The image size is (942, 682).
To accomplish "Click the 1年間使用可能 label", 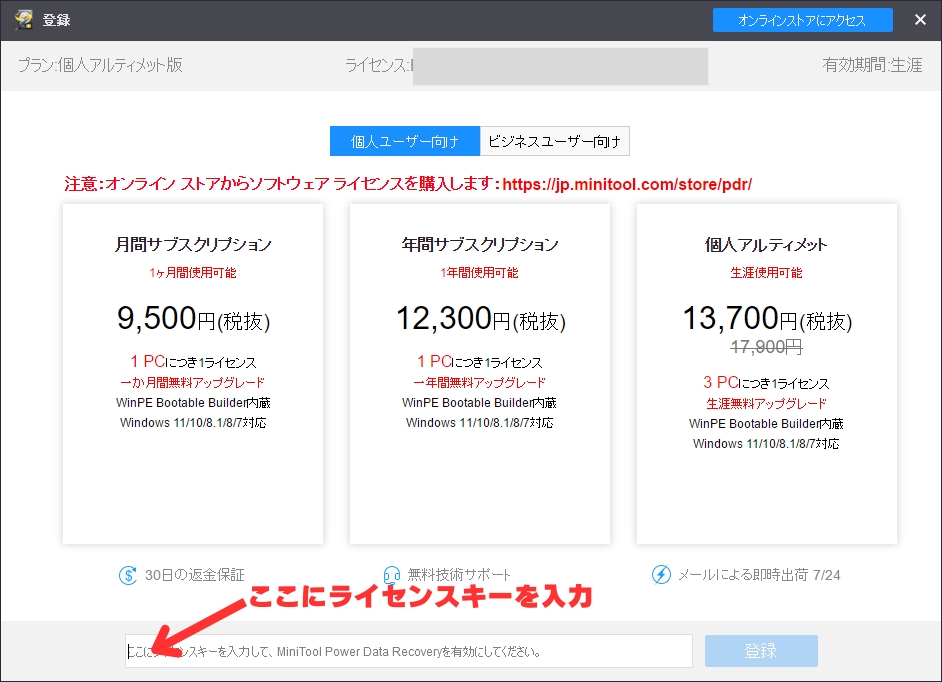I will pos(479,273).
